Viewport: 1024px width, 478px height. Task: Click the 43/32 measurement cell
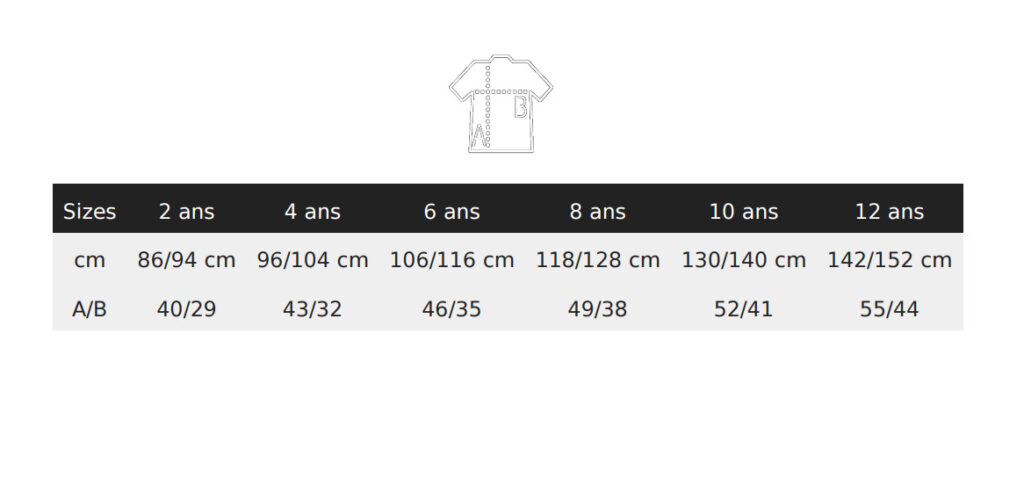312,309
